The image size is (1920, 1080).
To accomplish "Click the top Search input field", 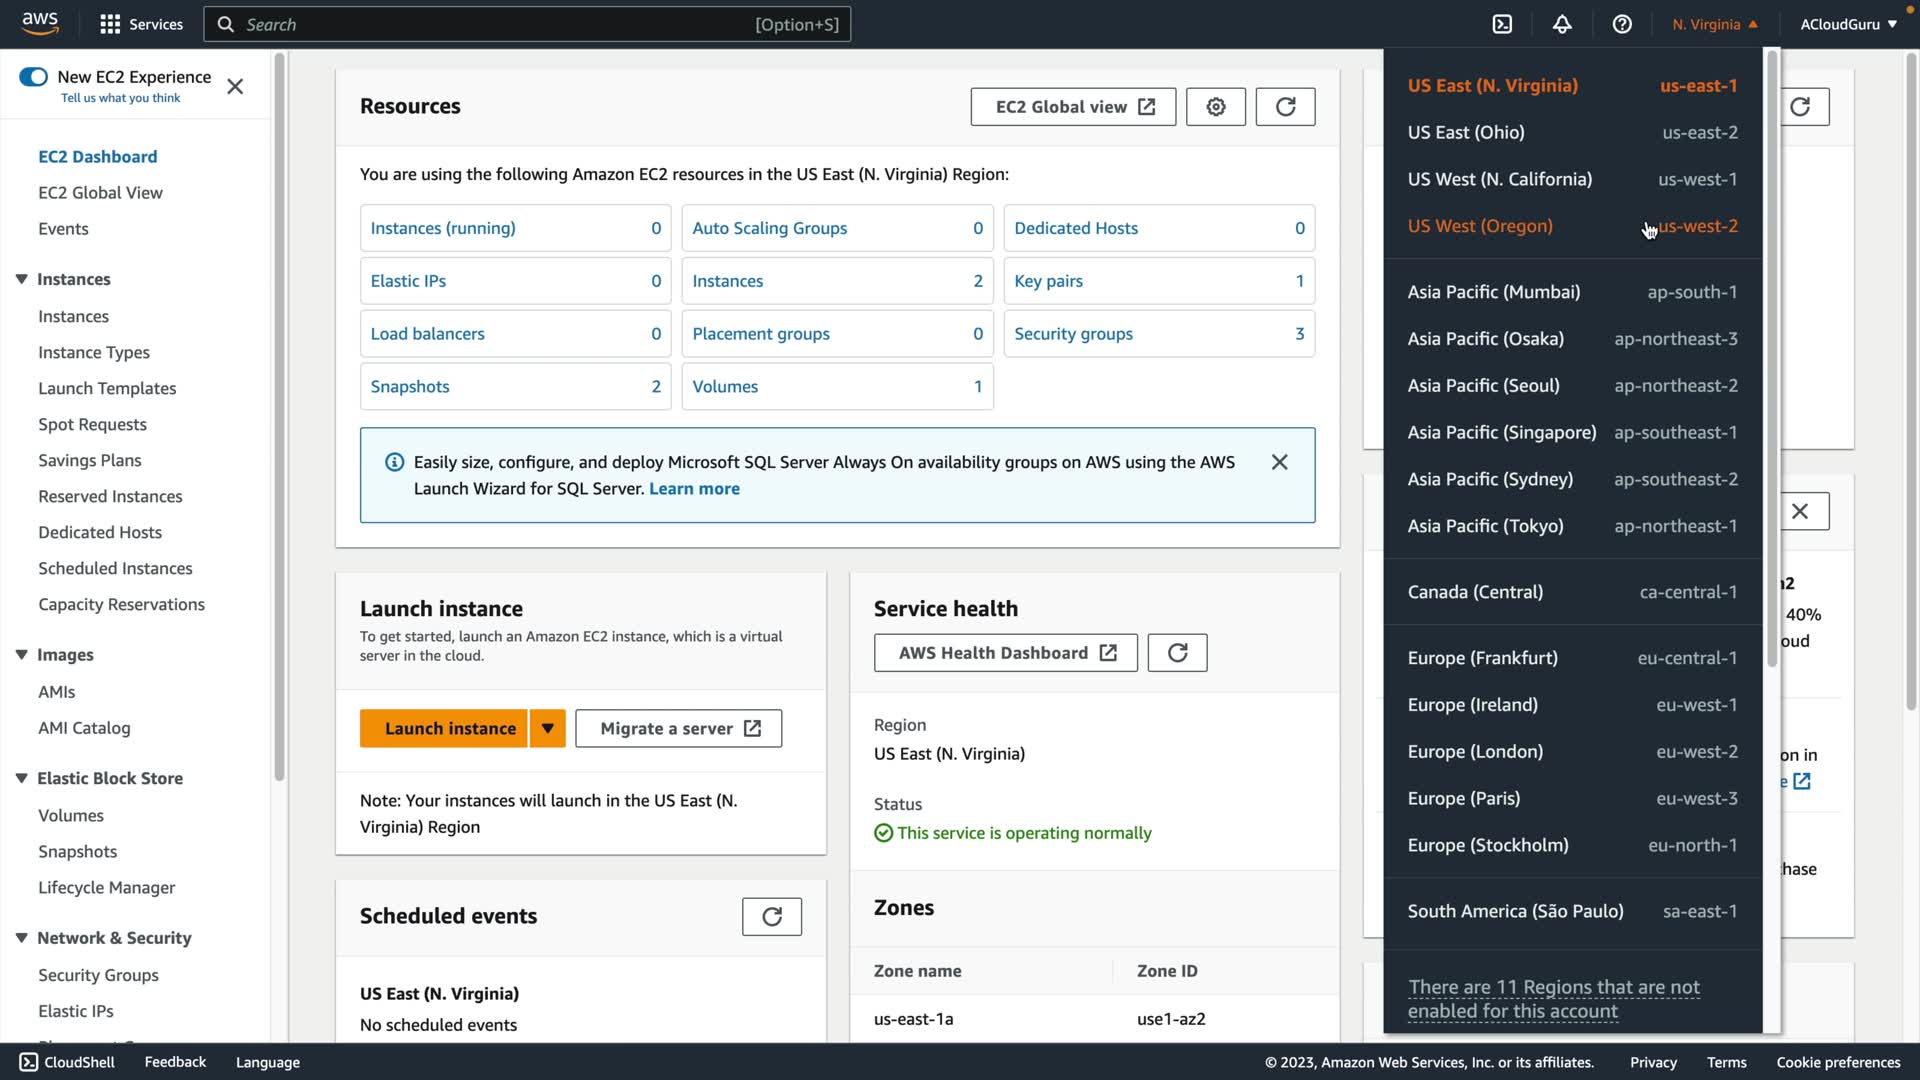I will pos(500,24).
